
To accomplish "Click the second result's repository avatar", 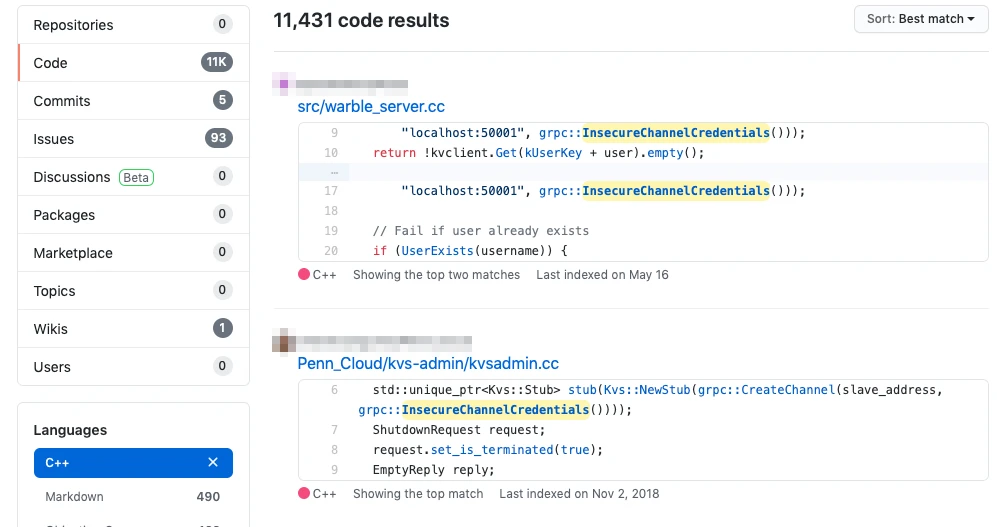I will point(283,342).
